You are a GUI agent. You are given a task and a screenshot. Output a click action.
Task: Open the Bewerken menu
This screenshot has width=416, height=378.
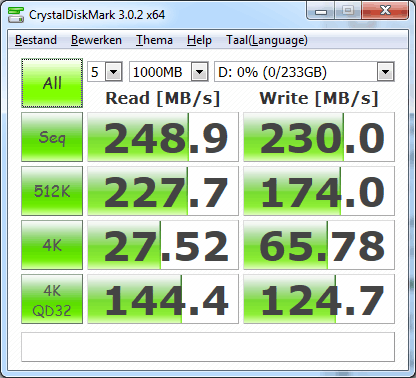(x=96, y=40)
